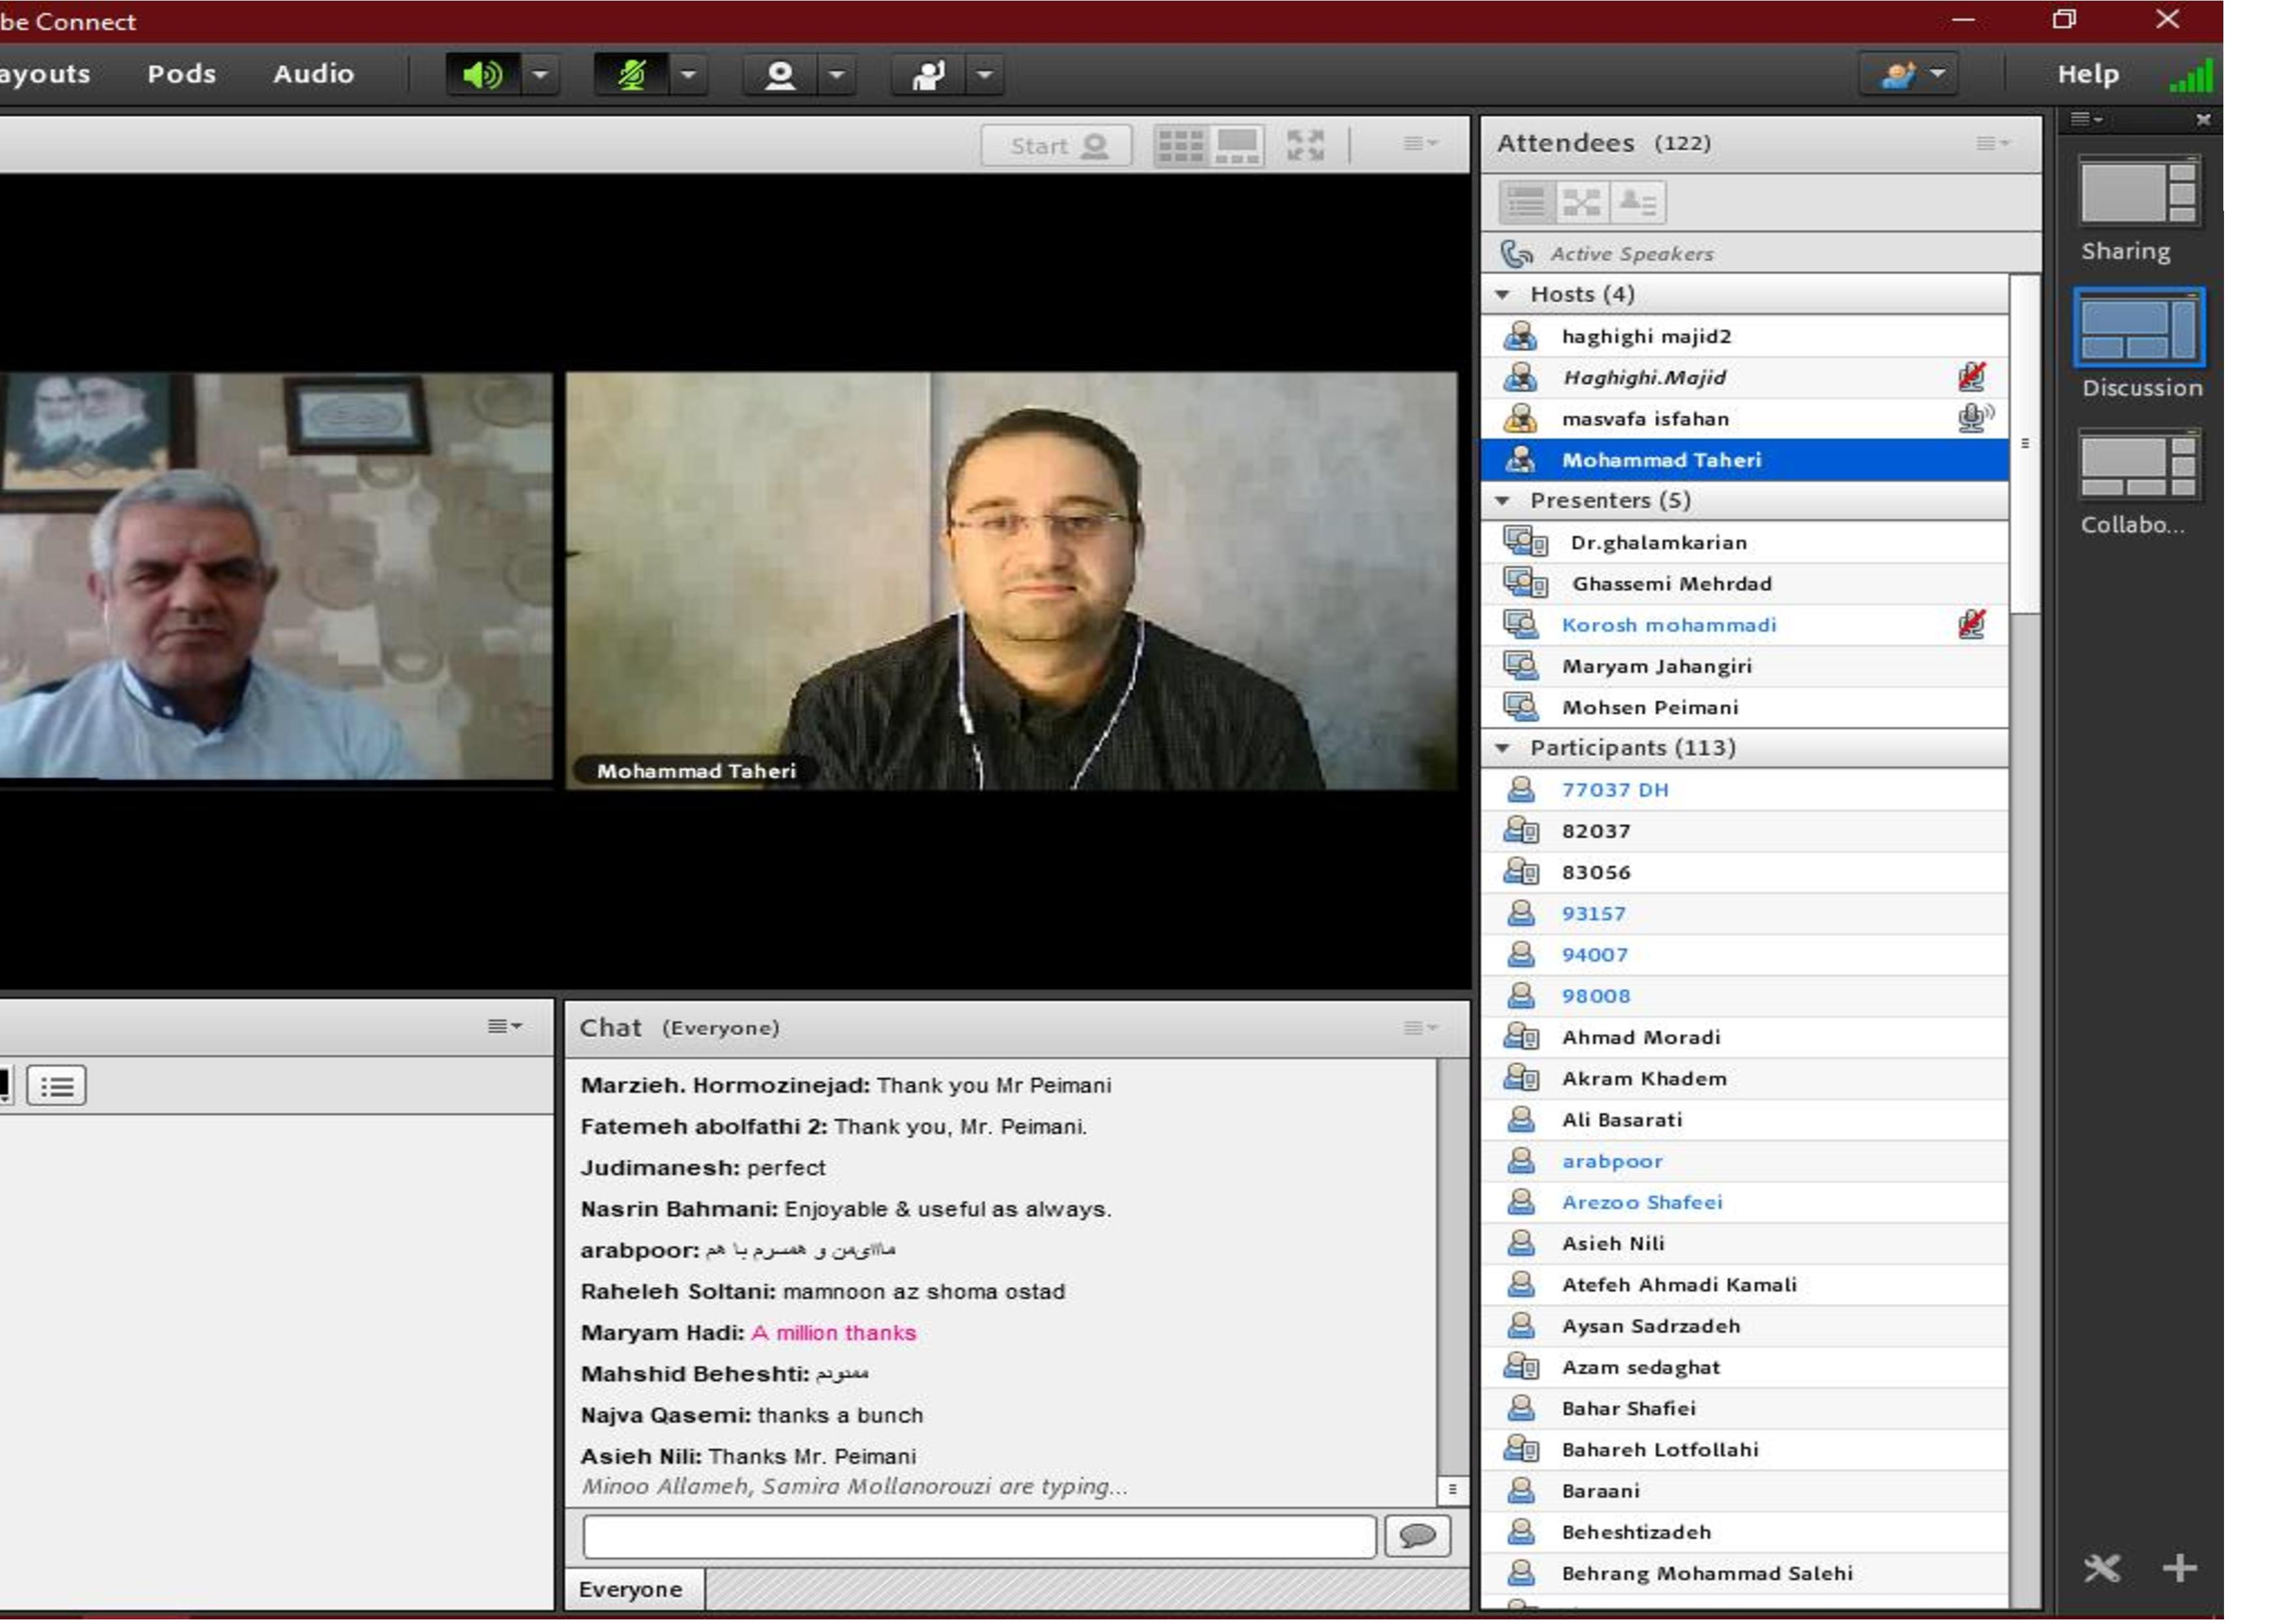Open the raise hand status dropdown arrow
The image size is (2296, 1624).
click(985, 75)
